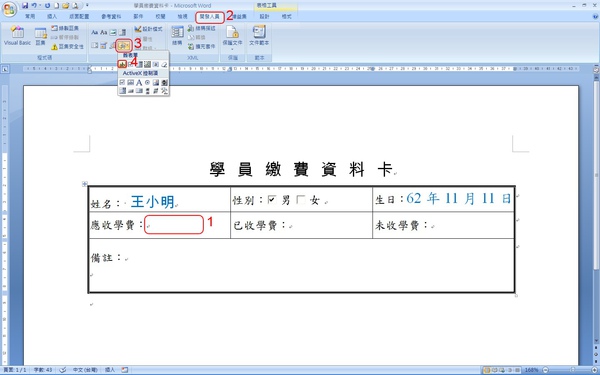
Task: Select the 開發人員 developer tab
Action: click(x=210, y=16)
